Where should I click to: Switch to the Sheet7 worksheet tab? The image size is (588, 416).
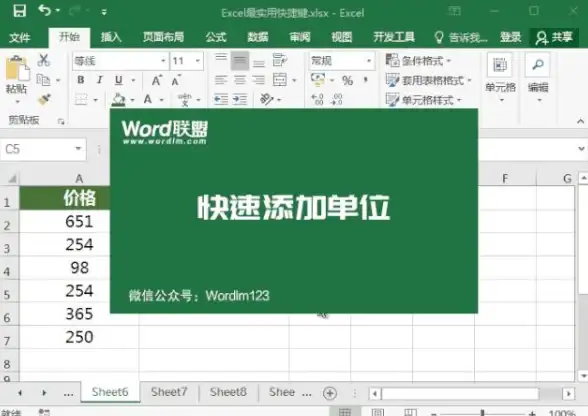click(169, 392)
